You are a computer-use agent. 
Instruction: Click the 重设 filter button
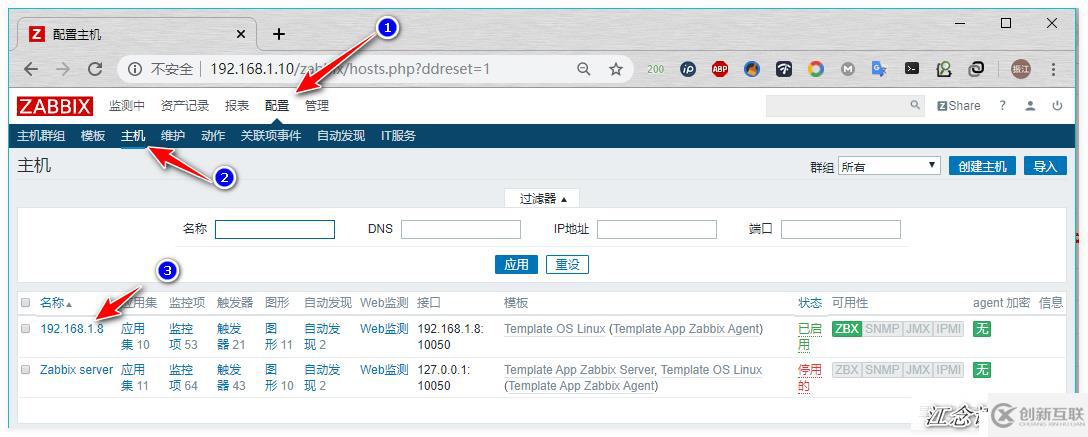coord(567,264)
